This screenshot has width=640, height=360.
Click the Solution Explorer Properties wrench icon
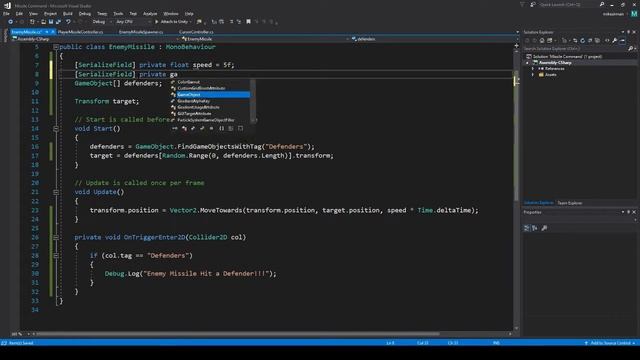pyautogui.click(x=615, y=40)
